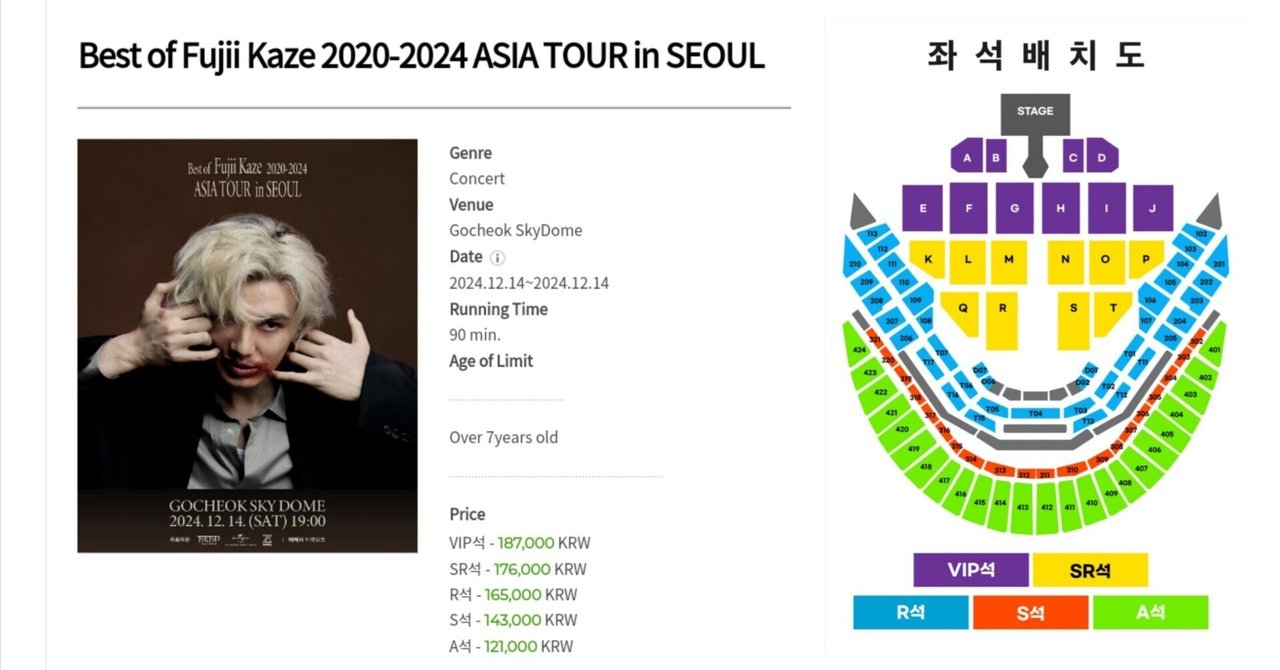Click blue section T04 at center
Screen dimensions: 1280x670
[x=1035, y=413]
